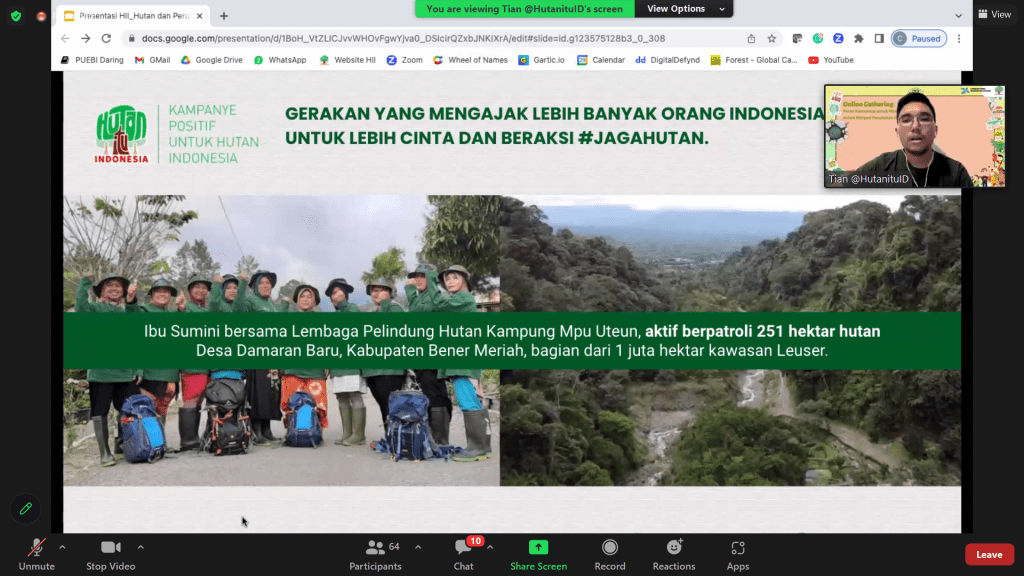Open the Reactions menu
Screen dimensions: 1024x576
point(674,554)
